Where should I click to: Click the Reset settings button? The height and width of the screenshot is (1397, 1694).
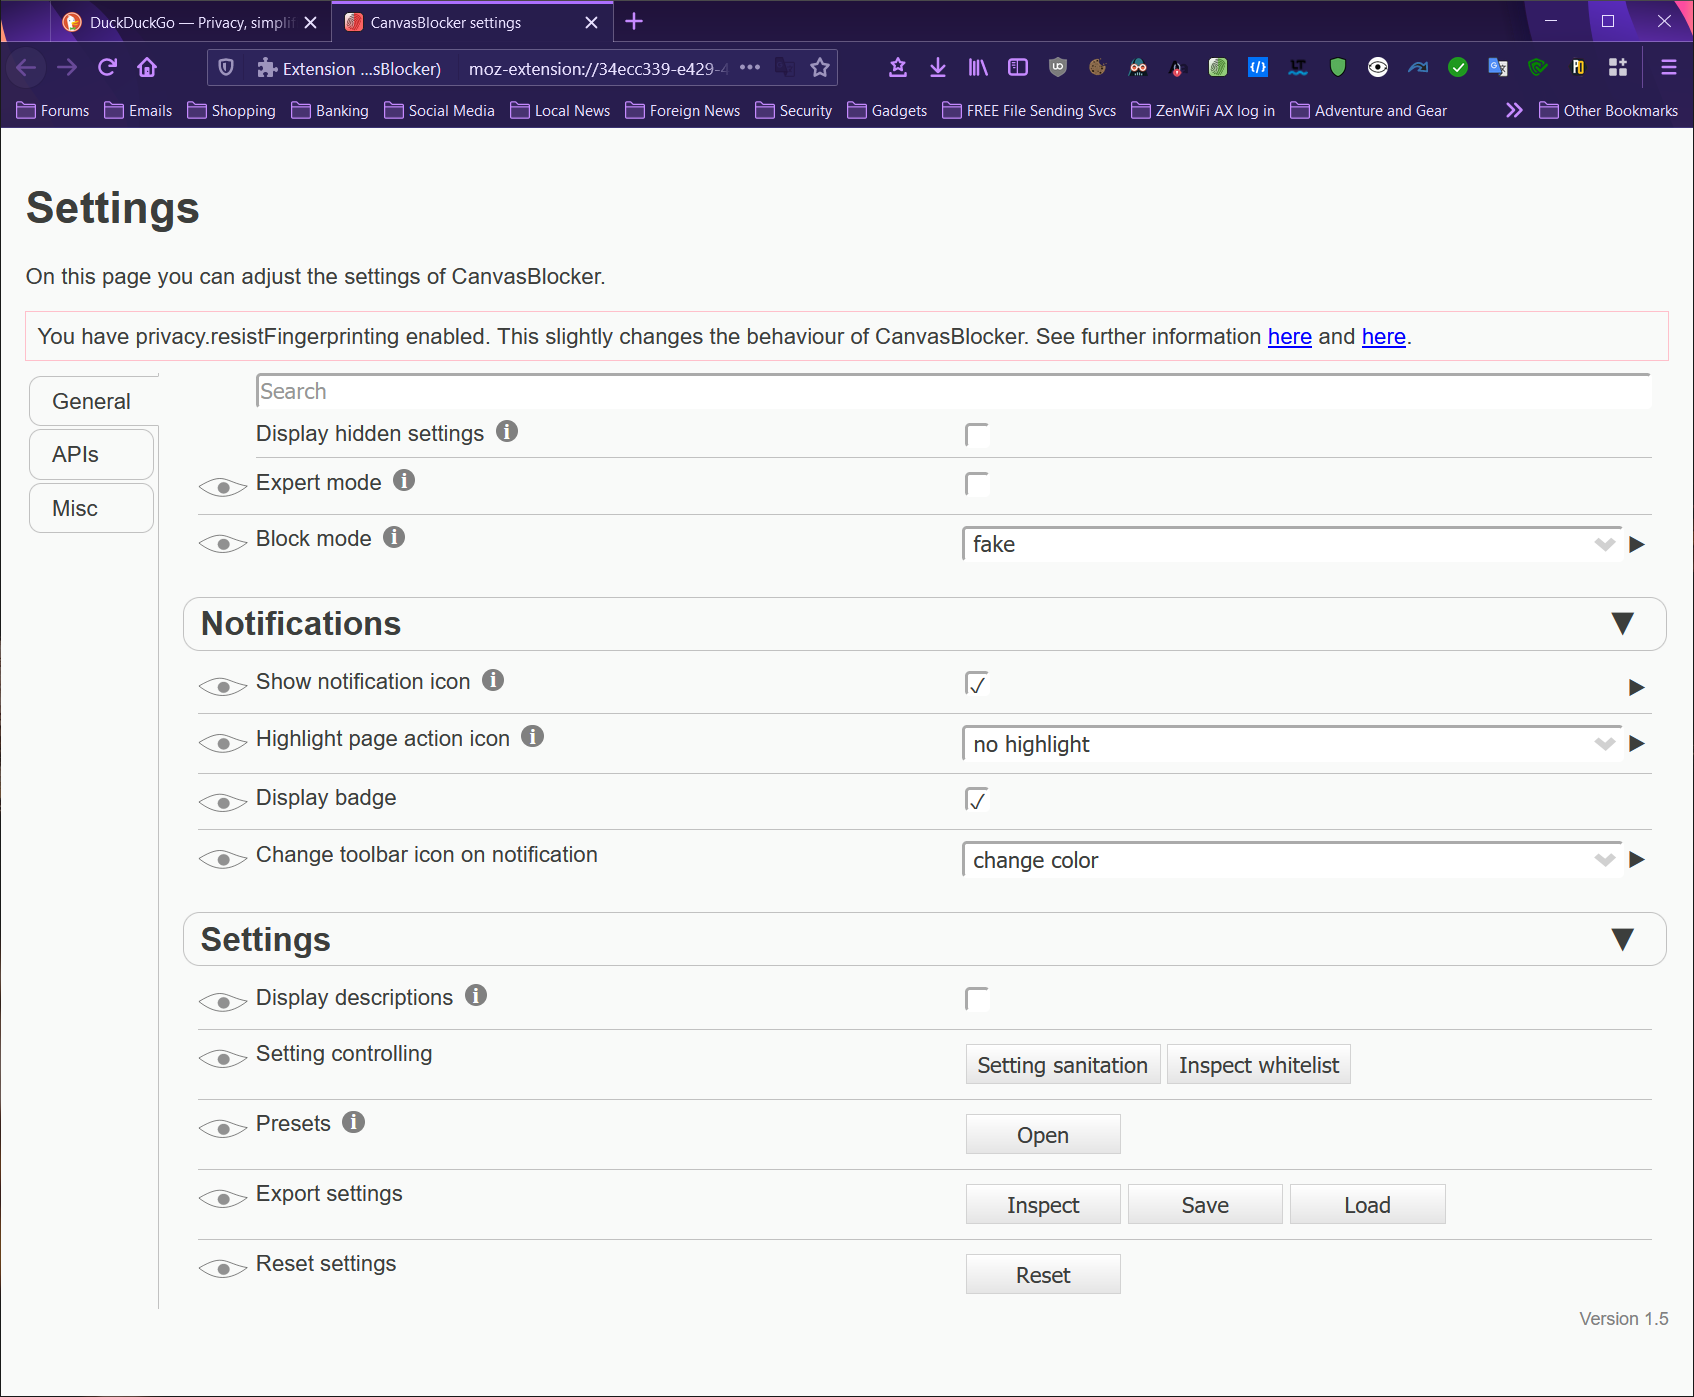[x=1042, y=1275]
